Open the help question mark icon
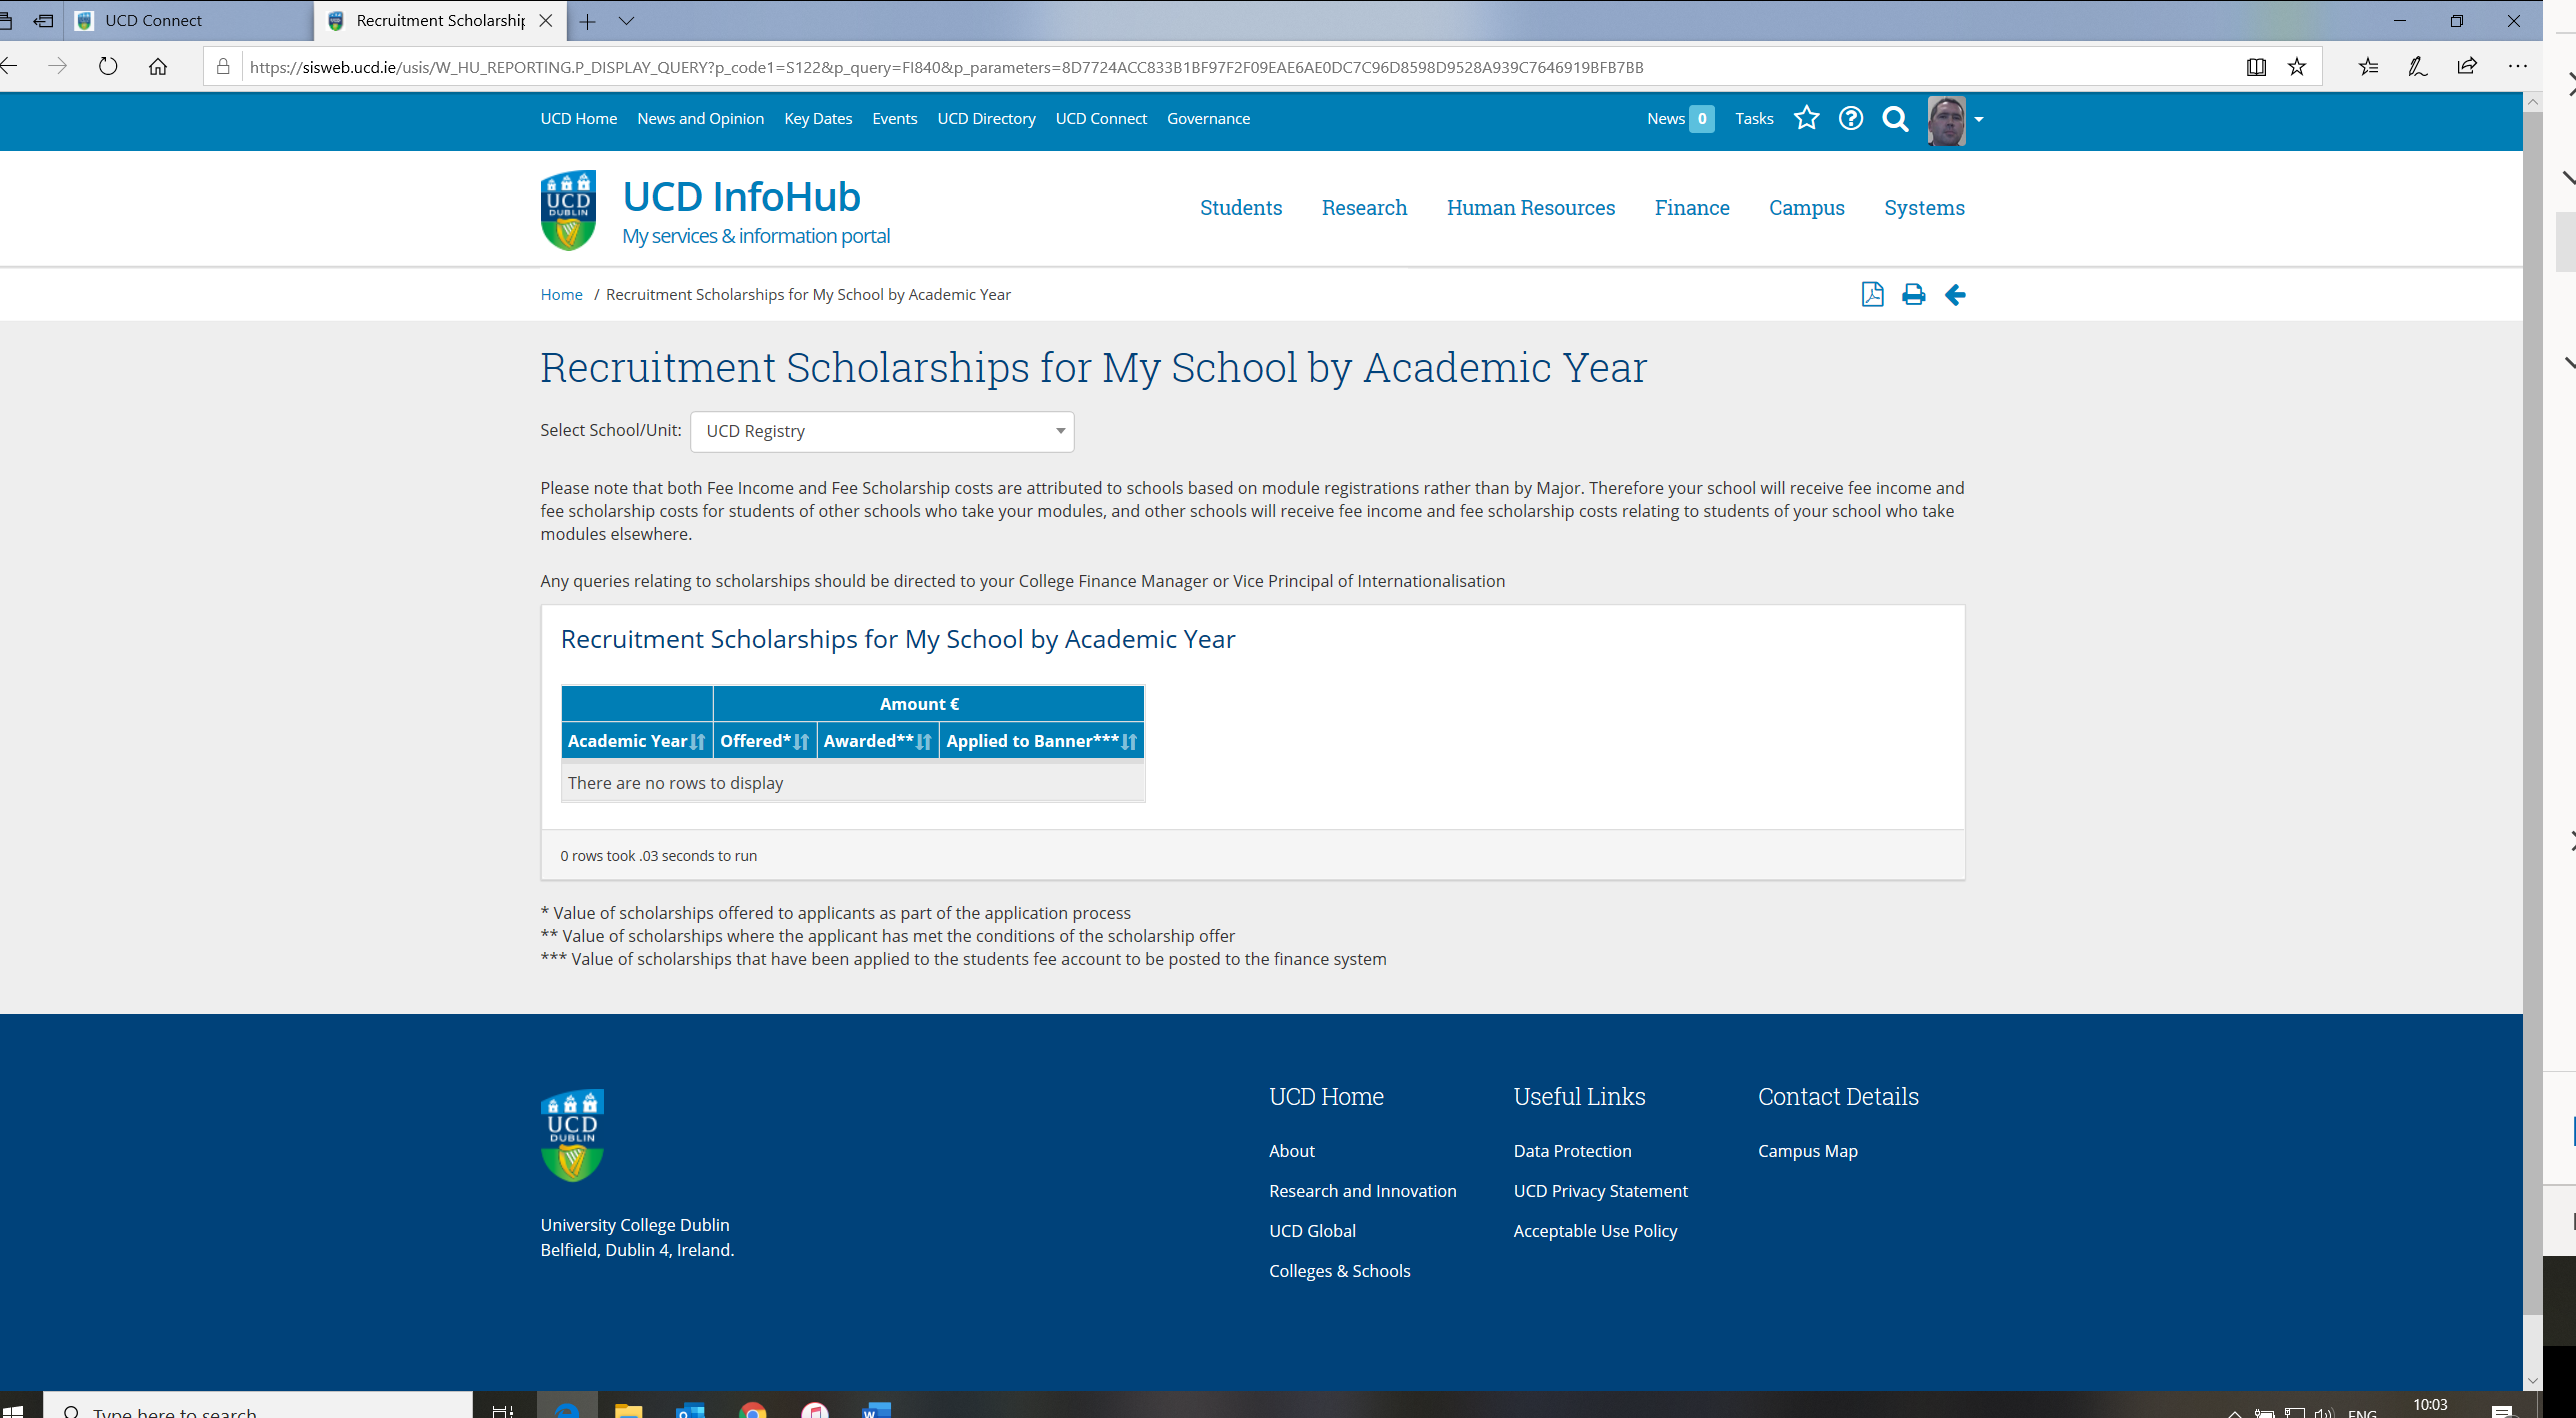The width and height of the screenshot is (2576, 1418). pos(1851,118)
